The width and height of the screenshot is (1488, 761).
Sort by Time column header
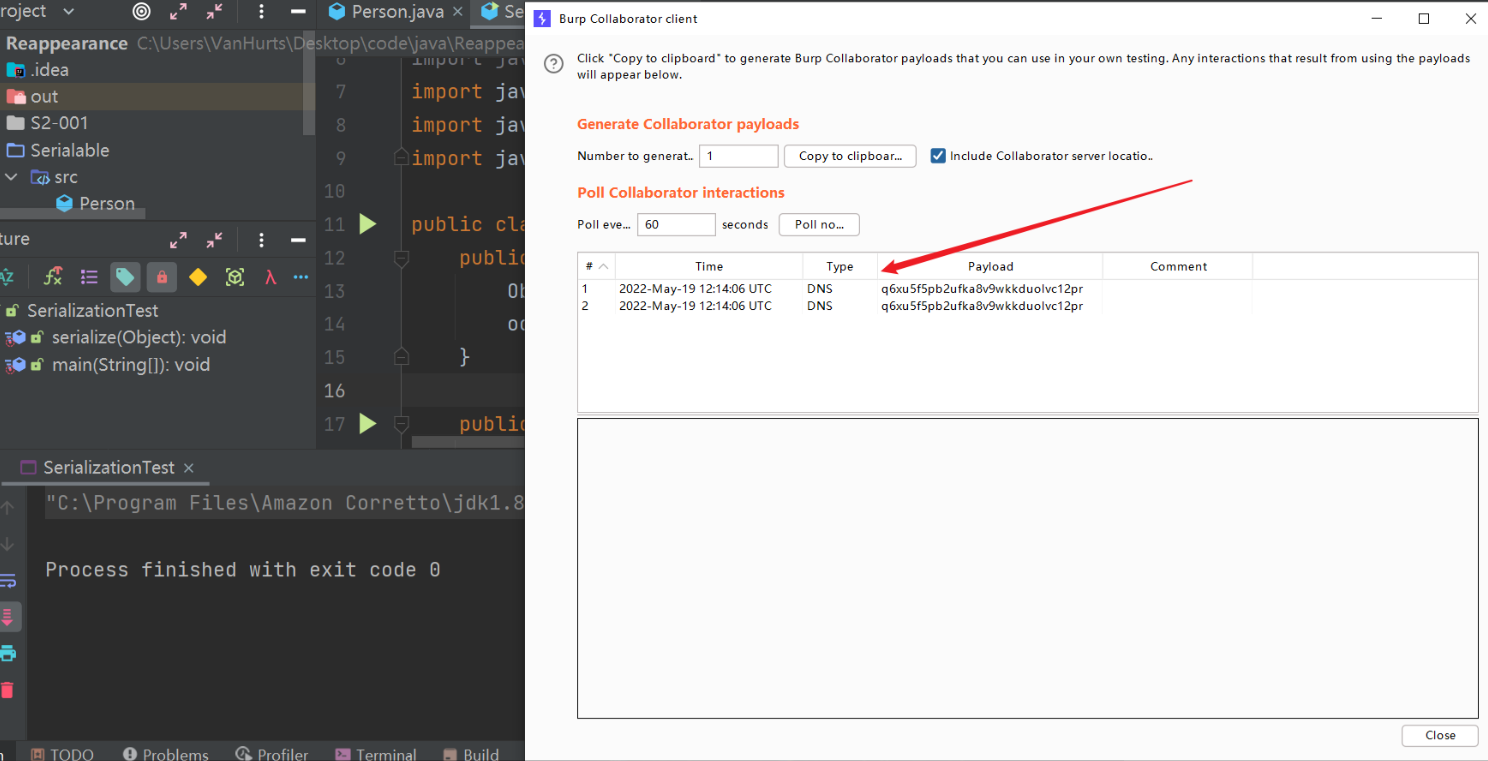709,266
